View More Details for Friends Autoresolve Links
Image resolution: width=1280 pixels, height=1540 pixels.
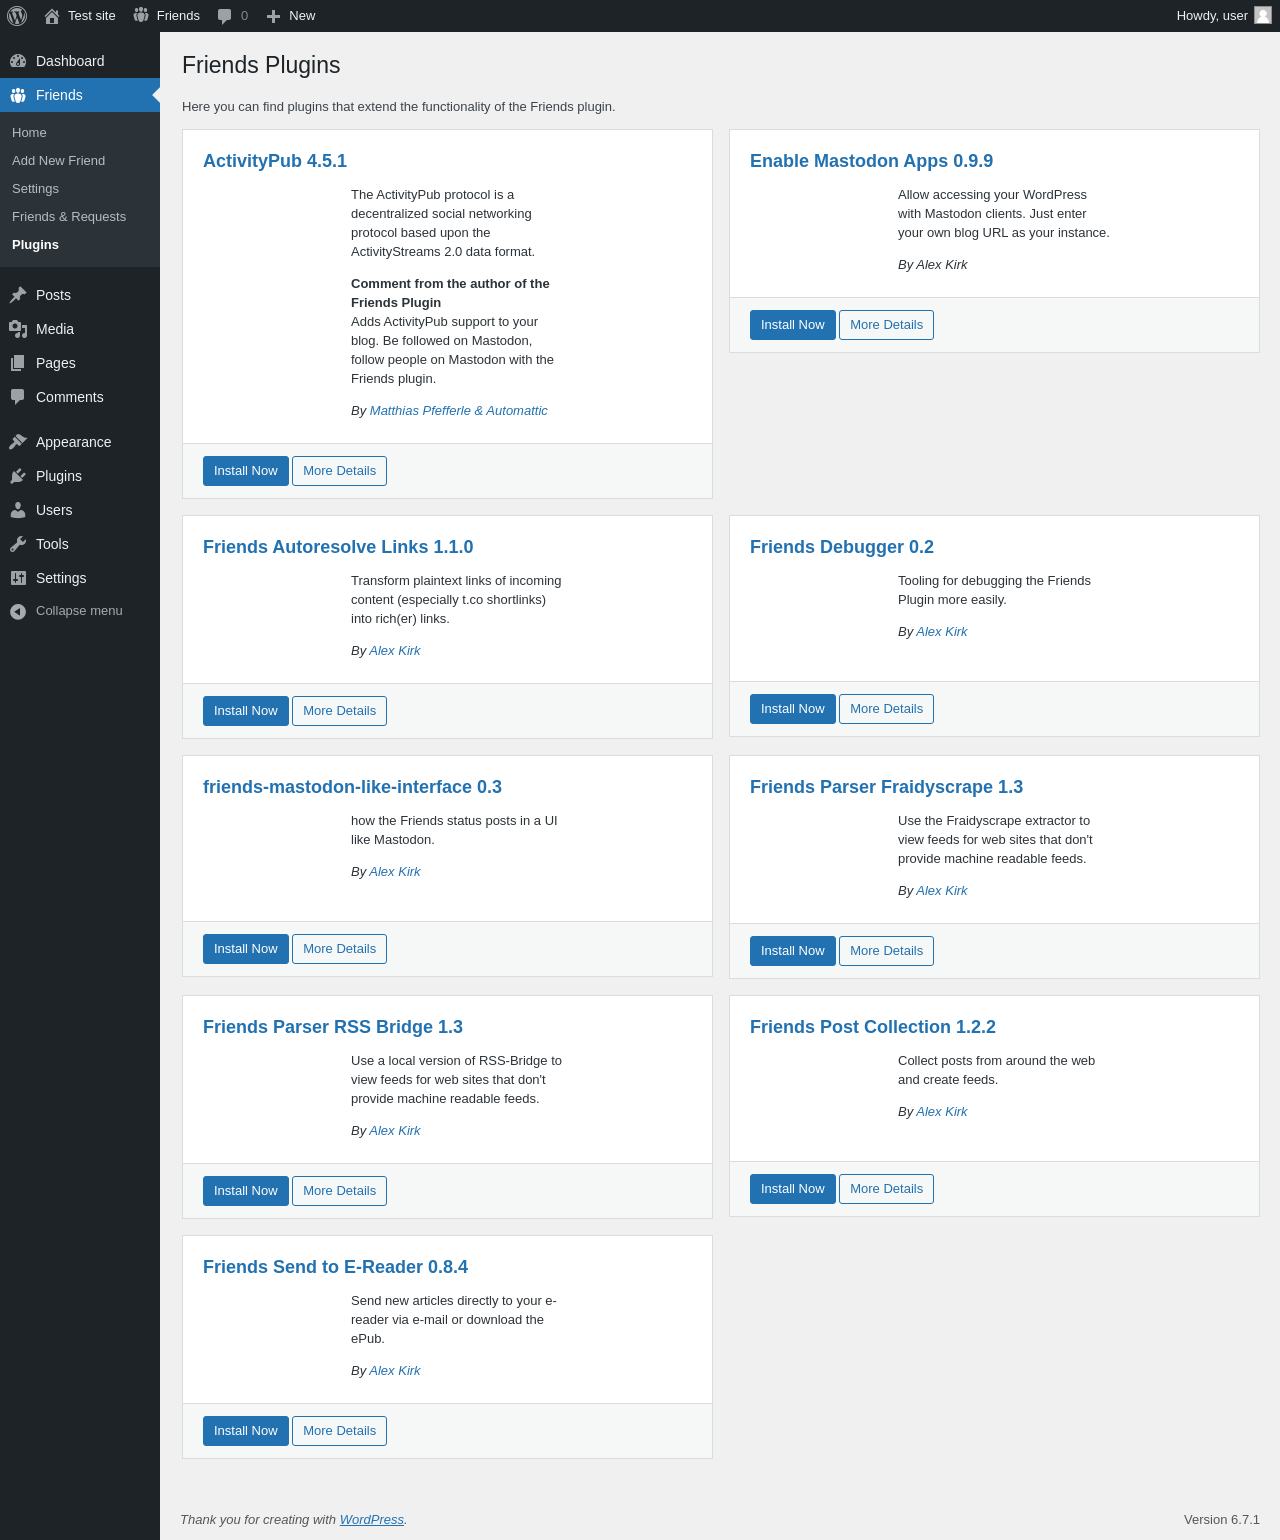click(339, 711)
